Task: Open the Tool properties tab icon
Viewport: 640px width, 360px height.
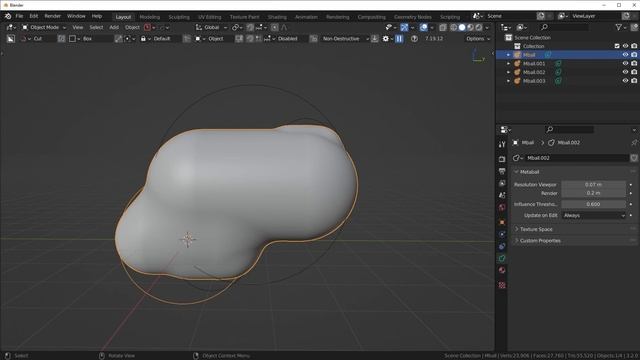Action: [x=502, y=144]
